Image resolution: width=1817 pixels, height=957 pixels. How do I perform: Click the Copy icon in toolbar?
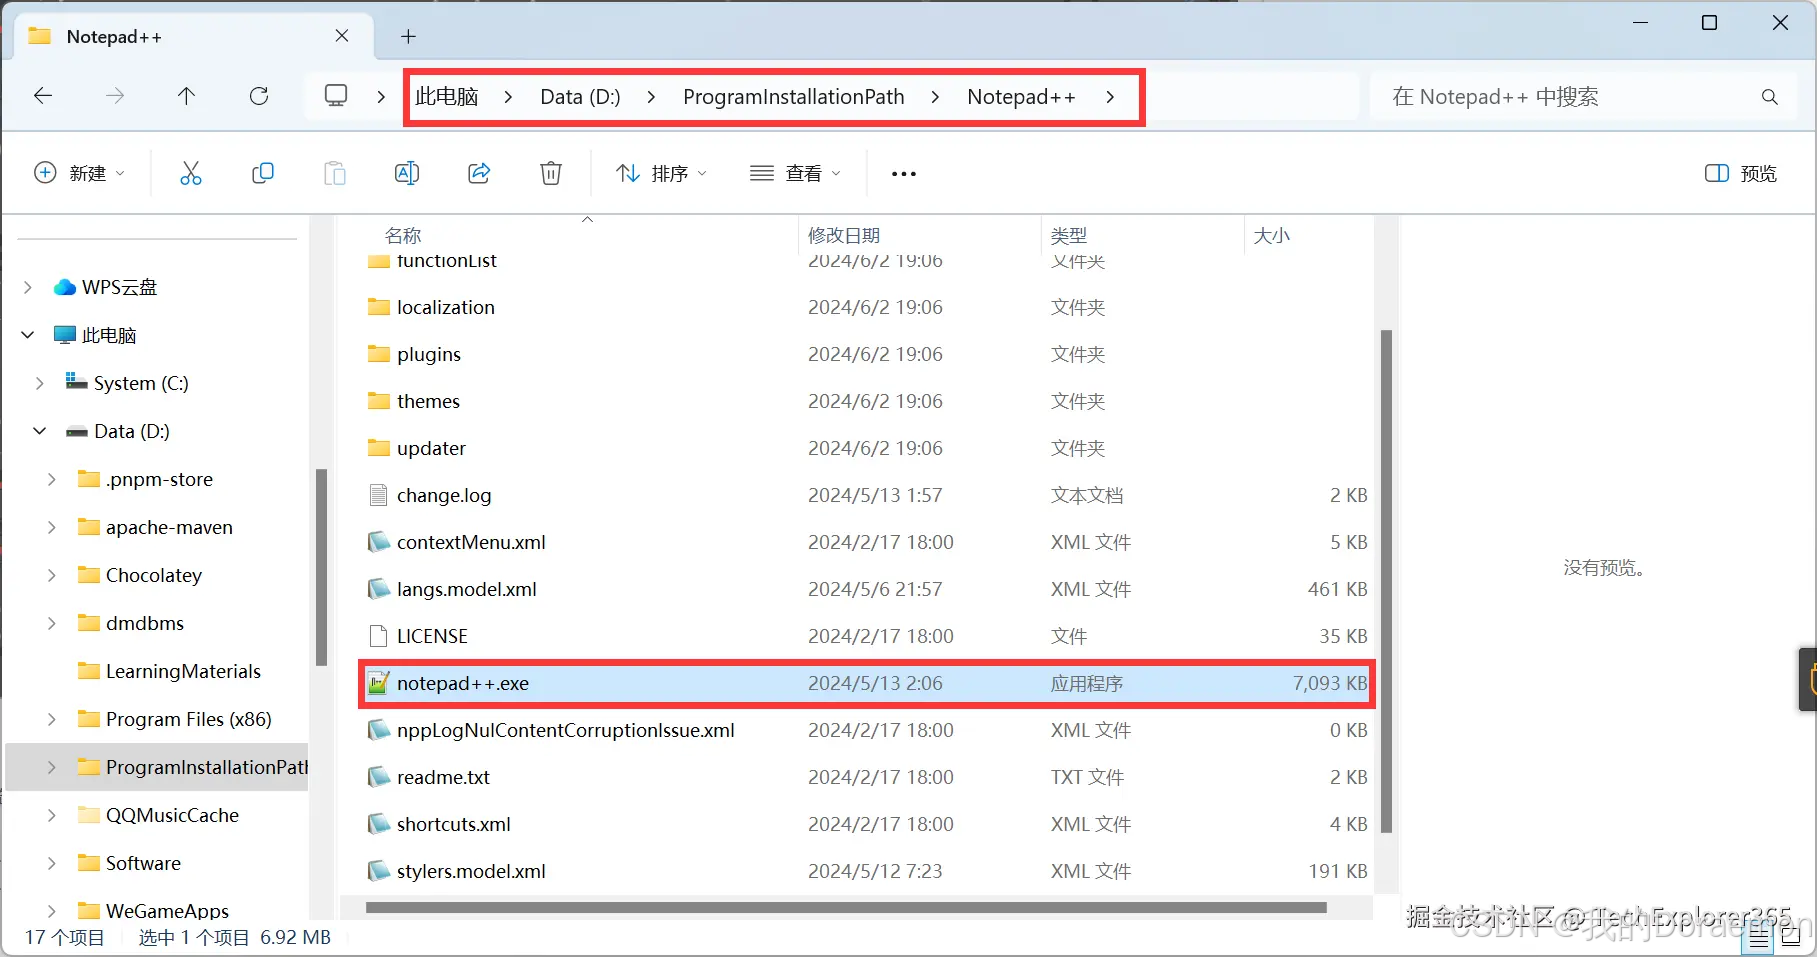263,173
